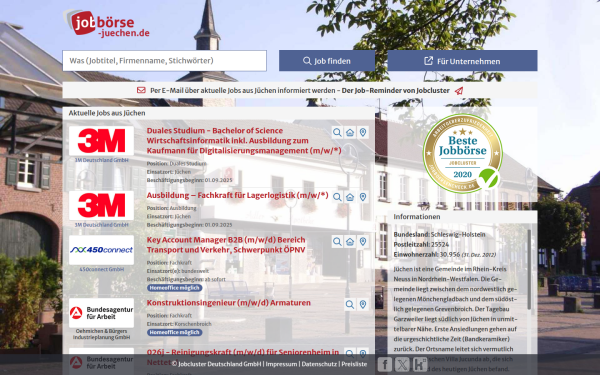600x375 pixels.
Task: Click the 'Aktuelle Jobs aus Jüchen' heading
Action: click(107, 113)
